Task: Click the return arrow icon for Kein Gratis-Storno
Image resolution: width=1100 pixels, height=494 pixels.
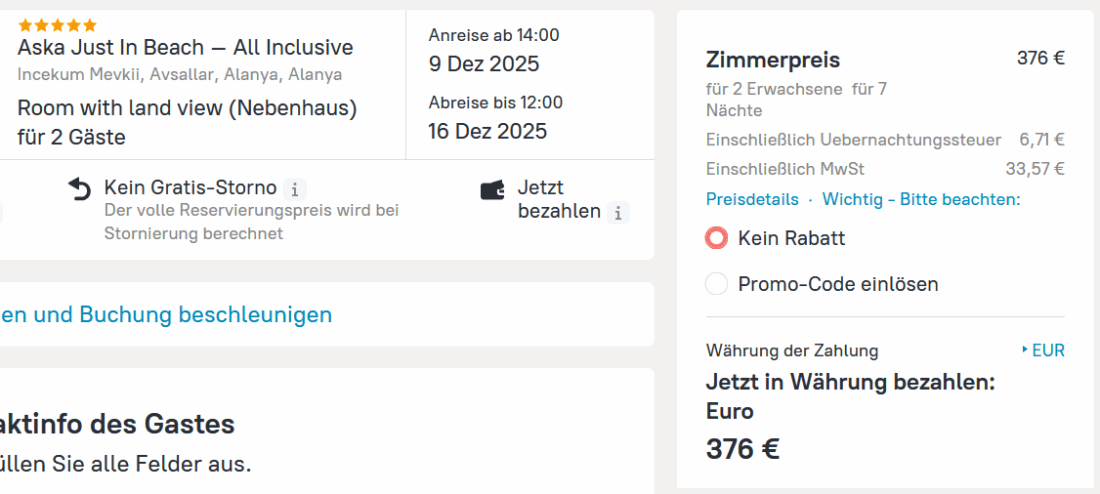Action: tap(79, 189)
